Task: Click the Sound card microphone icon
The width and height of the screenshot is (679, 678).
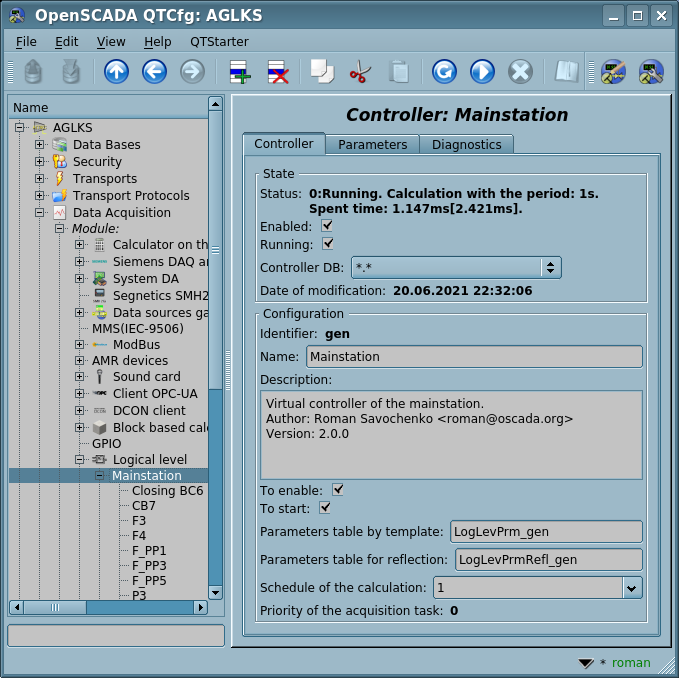Action: 100,377
